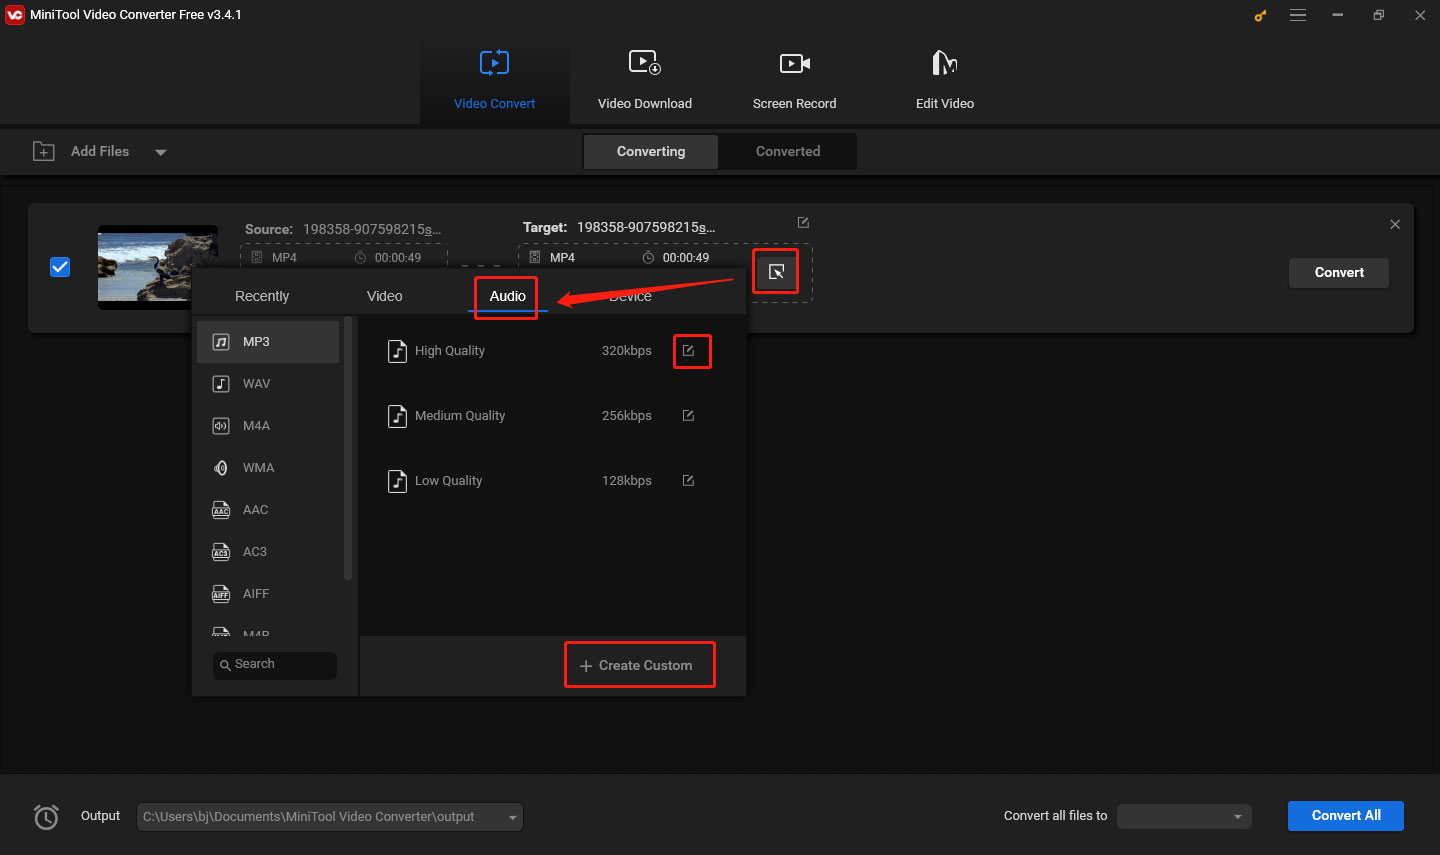
Task: Select WAV format in the list
Action: click(x=268, y=384)
